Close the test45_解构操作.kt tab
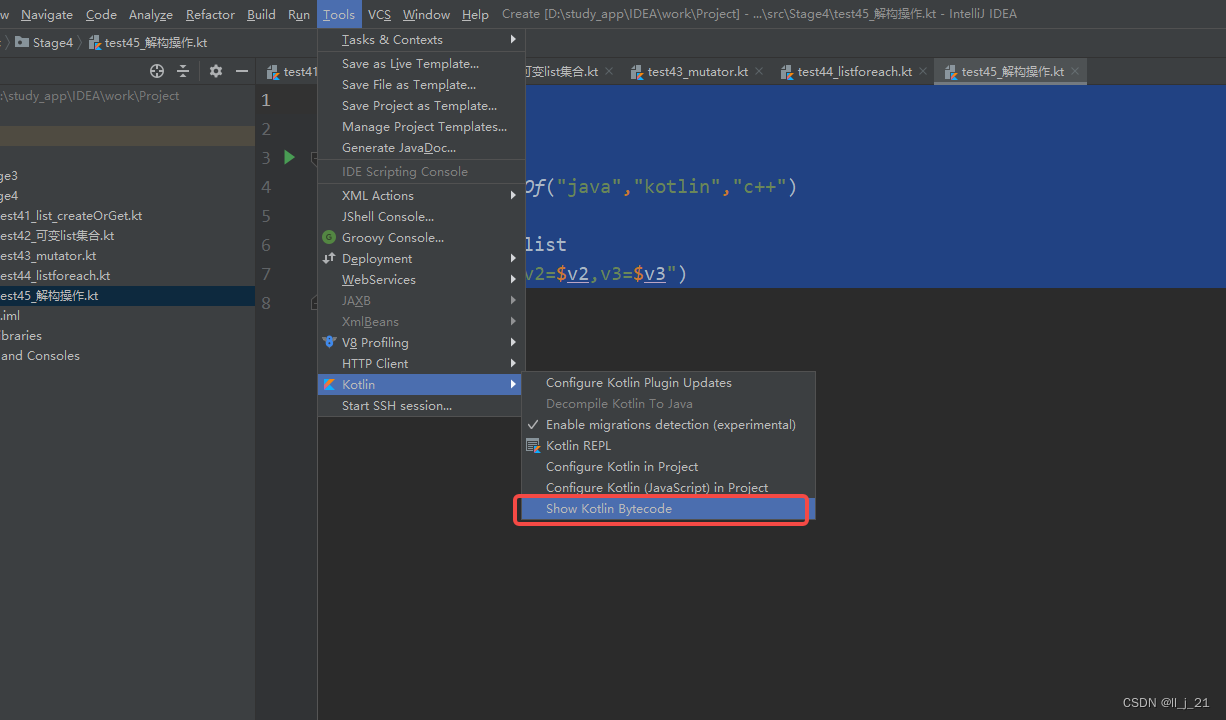1226x720 pixels. (x=1075, y=71)
